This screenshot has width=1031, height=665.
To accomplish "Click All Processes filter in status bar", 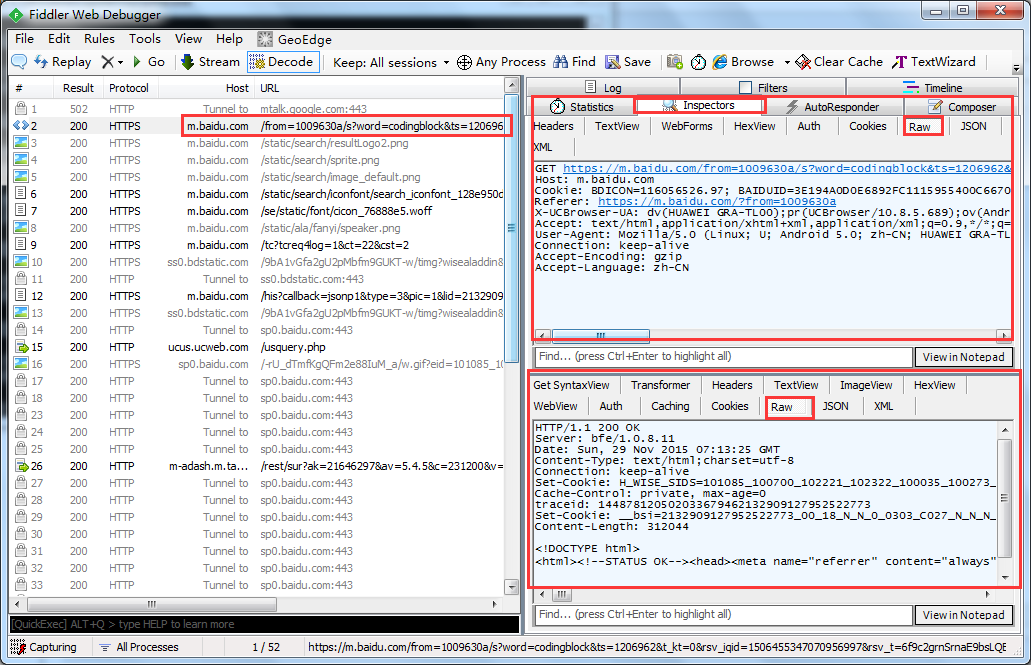I will (x=139, y=647).
